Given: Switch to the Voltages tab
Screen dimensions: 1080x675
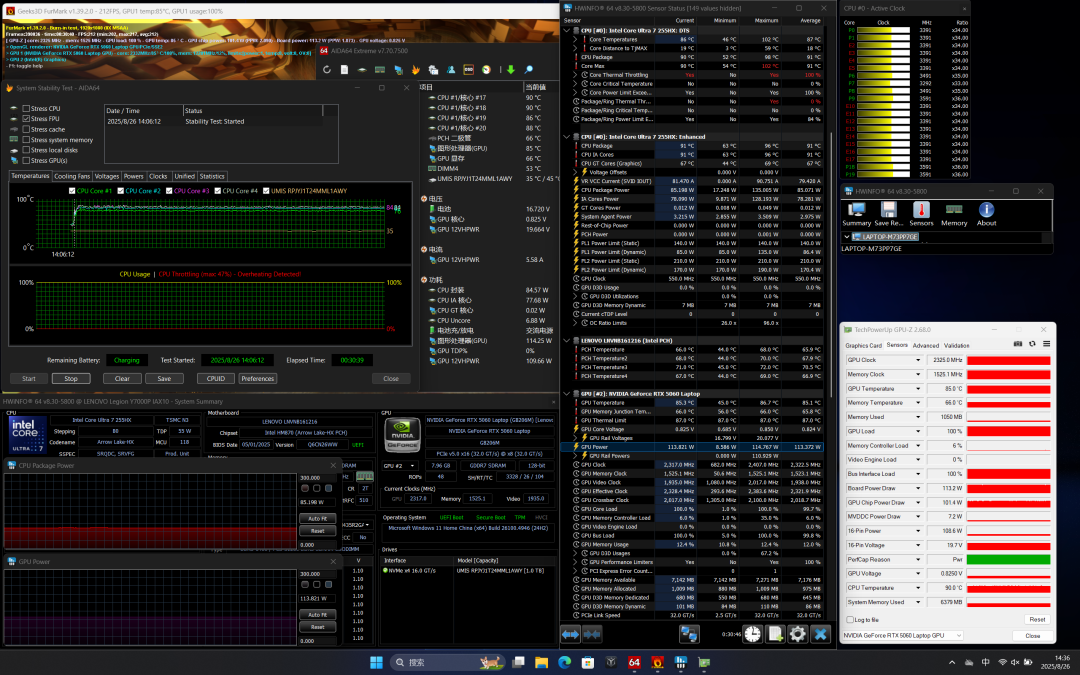Looking at the screenshot, I should click(x=107, y=176).
